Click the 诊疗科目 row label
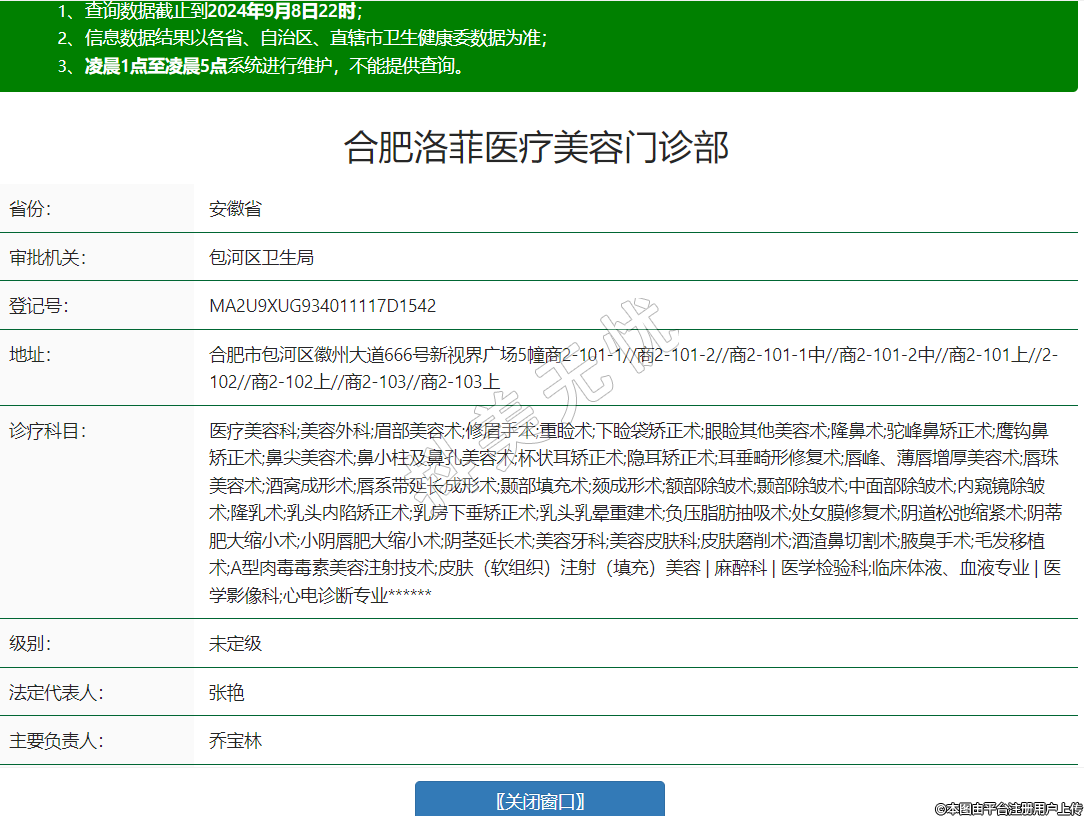 (x=47, y=431)
